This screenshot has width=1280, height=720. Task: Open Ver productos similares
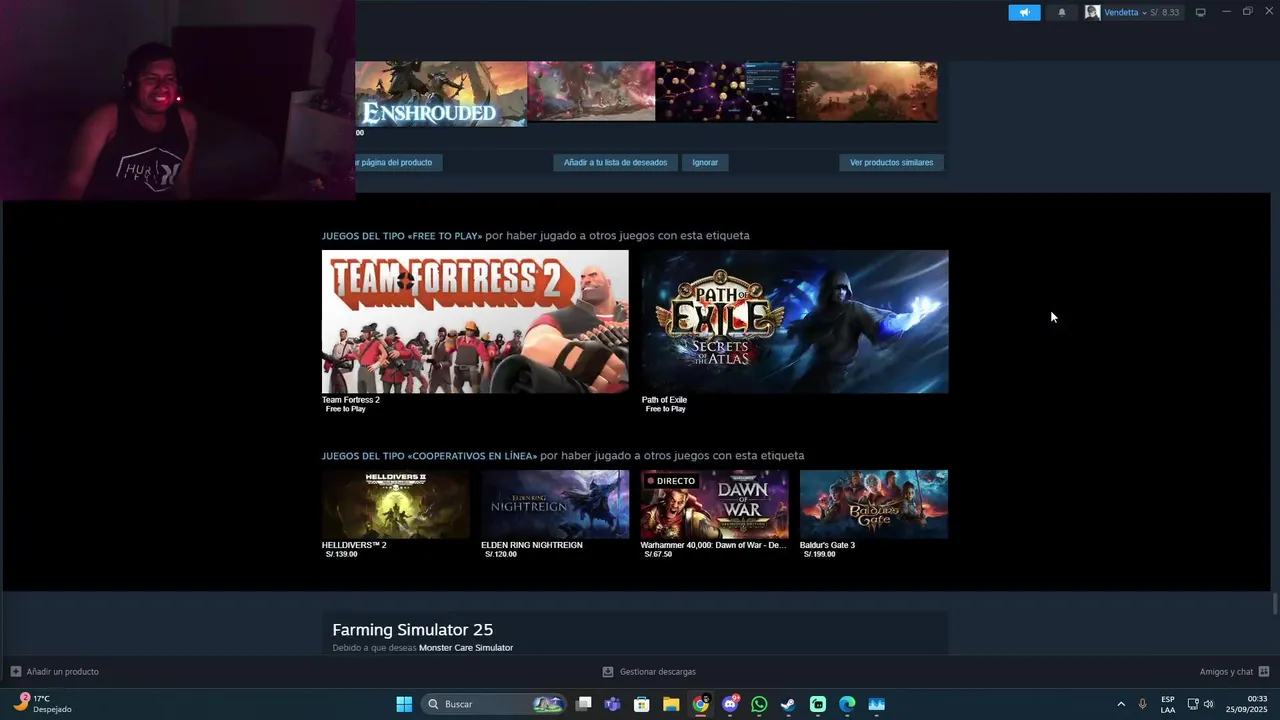pyautogui.click(x=891, y=162)
